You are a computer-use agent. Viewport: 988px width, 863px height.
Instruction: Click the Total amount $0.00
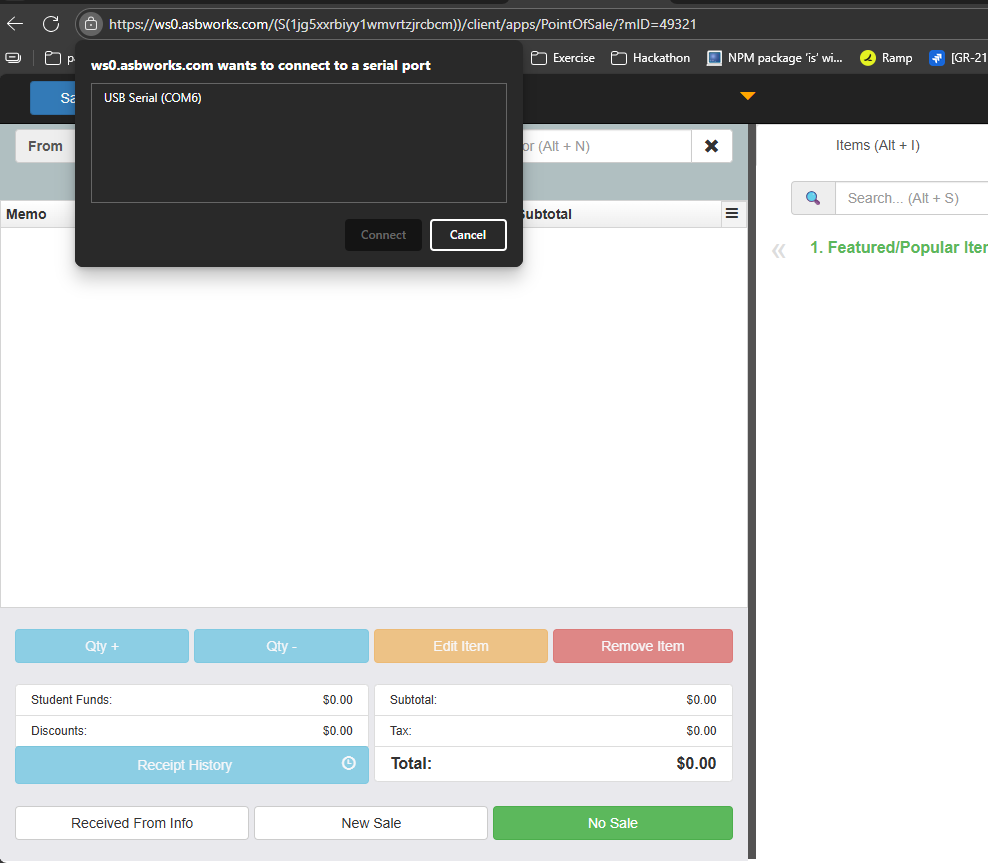coord(696,763)
